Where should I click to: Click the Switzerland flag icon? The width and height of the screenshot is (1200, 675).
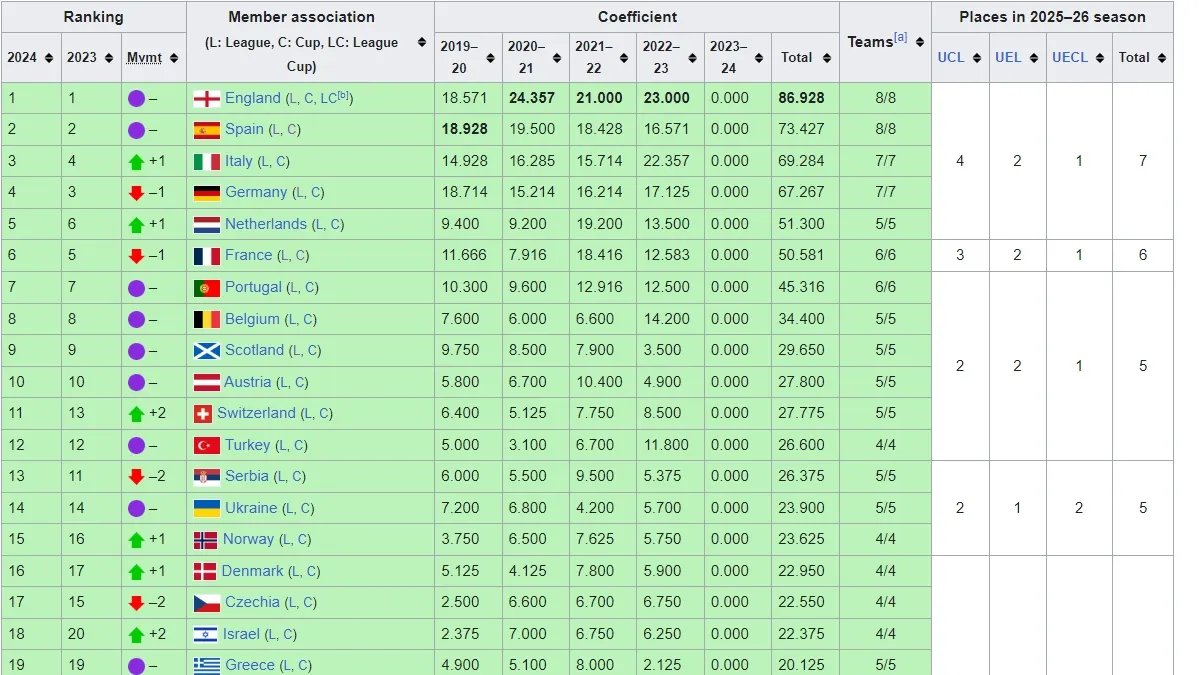pos(202,413)
